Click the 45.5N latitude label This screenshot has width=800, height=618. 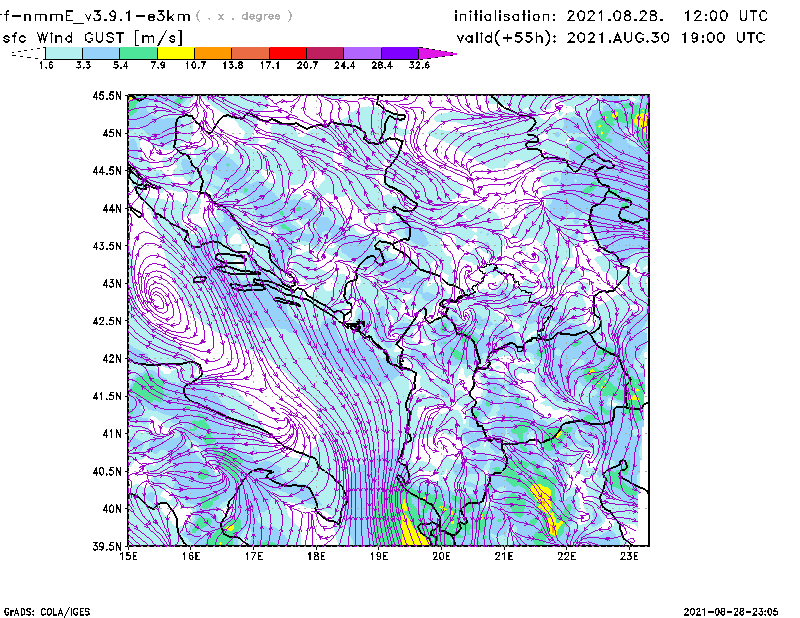[x=107, y=96]
